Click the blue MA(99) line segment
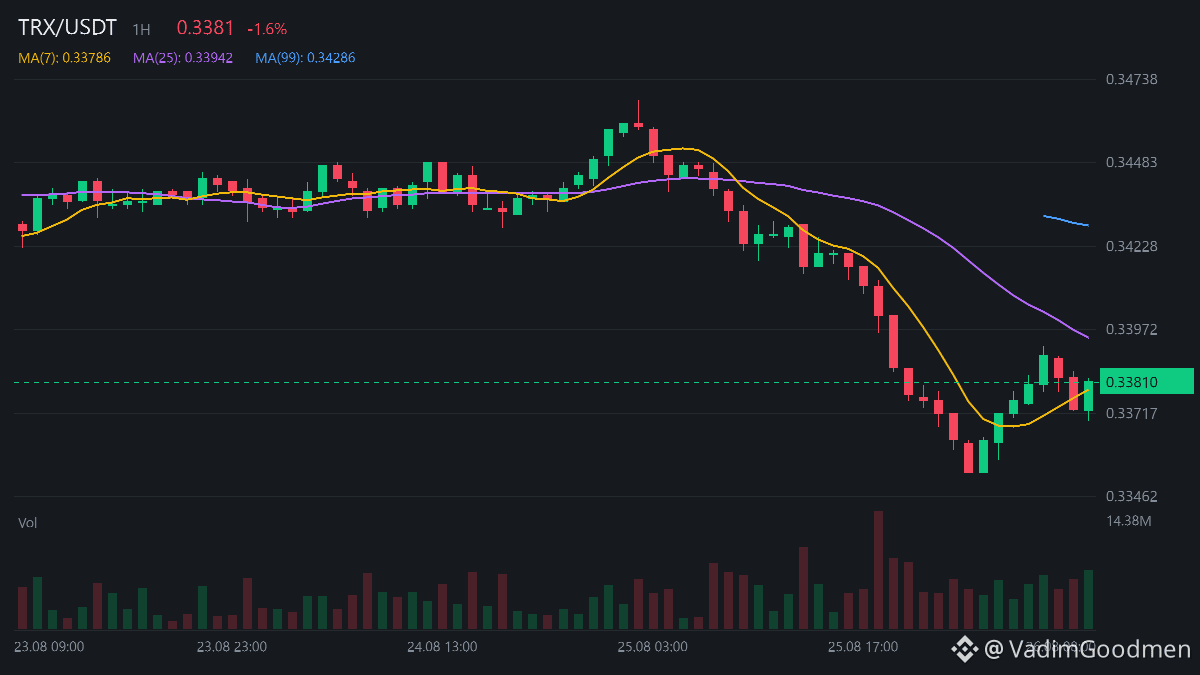This screenshot has width=1200, height=675. [x=1066, y=221]
